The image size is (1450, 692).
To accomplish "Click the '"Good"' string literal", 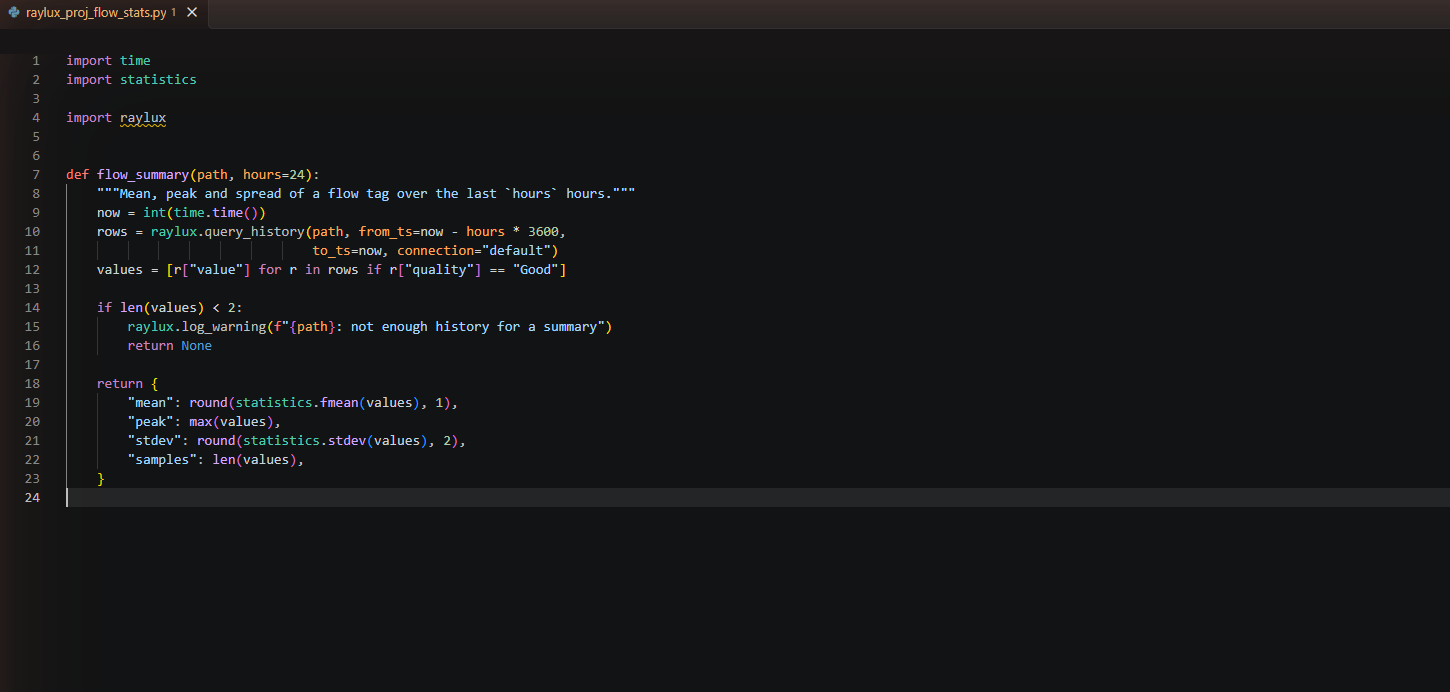I will click(535, 269).
